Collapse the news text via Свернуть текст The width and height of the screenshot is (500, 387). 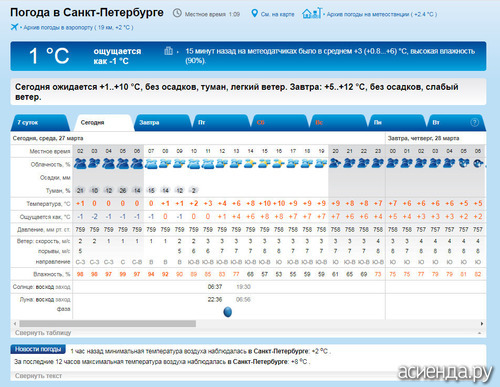pyautogui.click(x=38, y=376)
